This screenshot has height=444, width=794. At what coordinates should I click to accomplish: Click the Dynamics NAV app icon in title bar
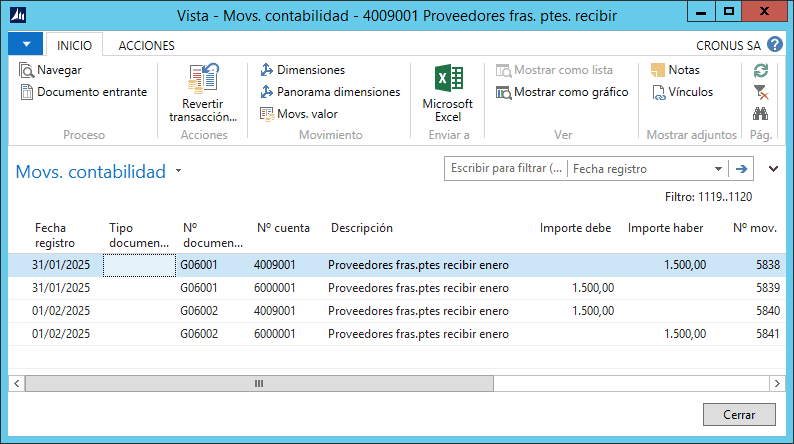pos(18,15)
